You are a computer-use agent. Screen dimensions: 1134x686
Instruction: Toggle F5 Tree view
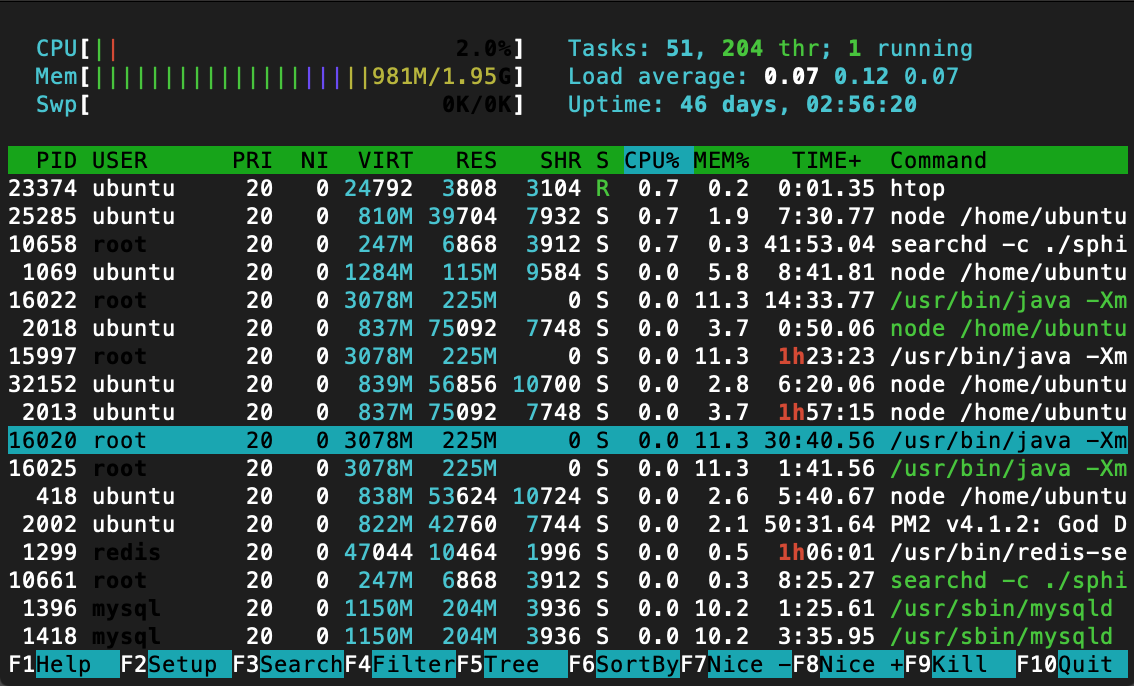pos(512,664)
